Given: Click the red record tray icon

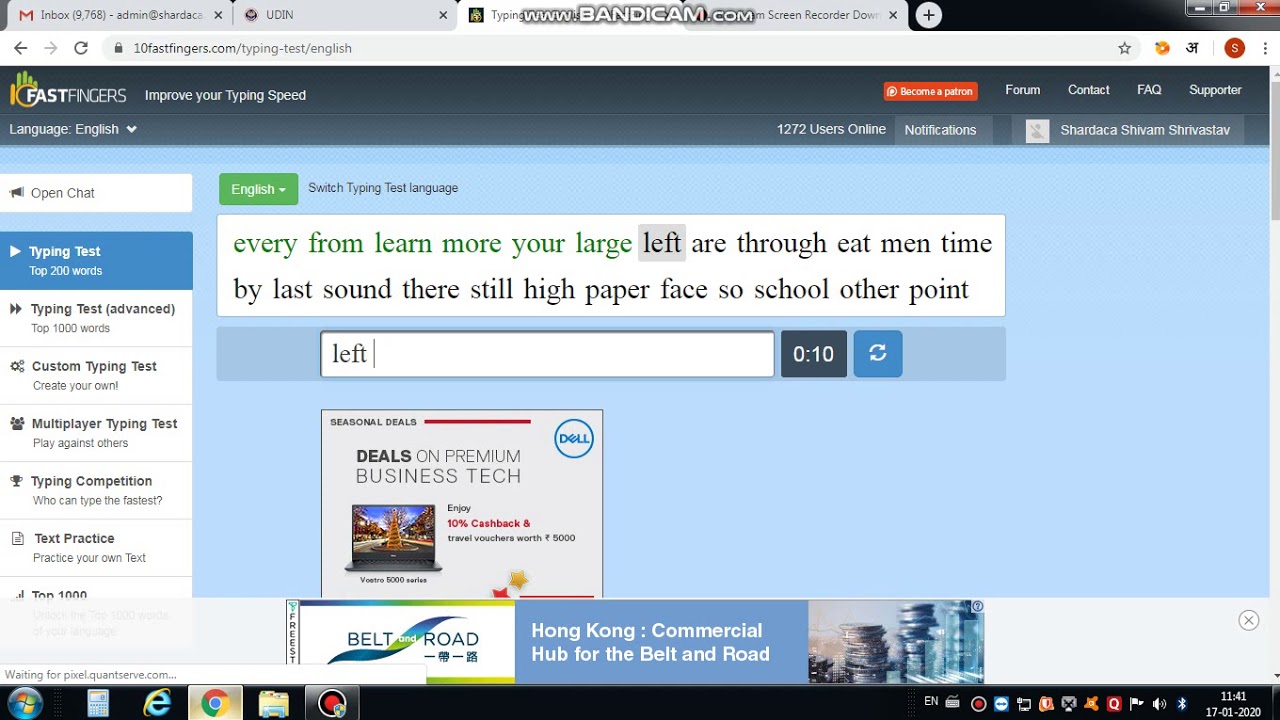Looking at the screenshot, I should coord(979,703).
